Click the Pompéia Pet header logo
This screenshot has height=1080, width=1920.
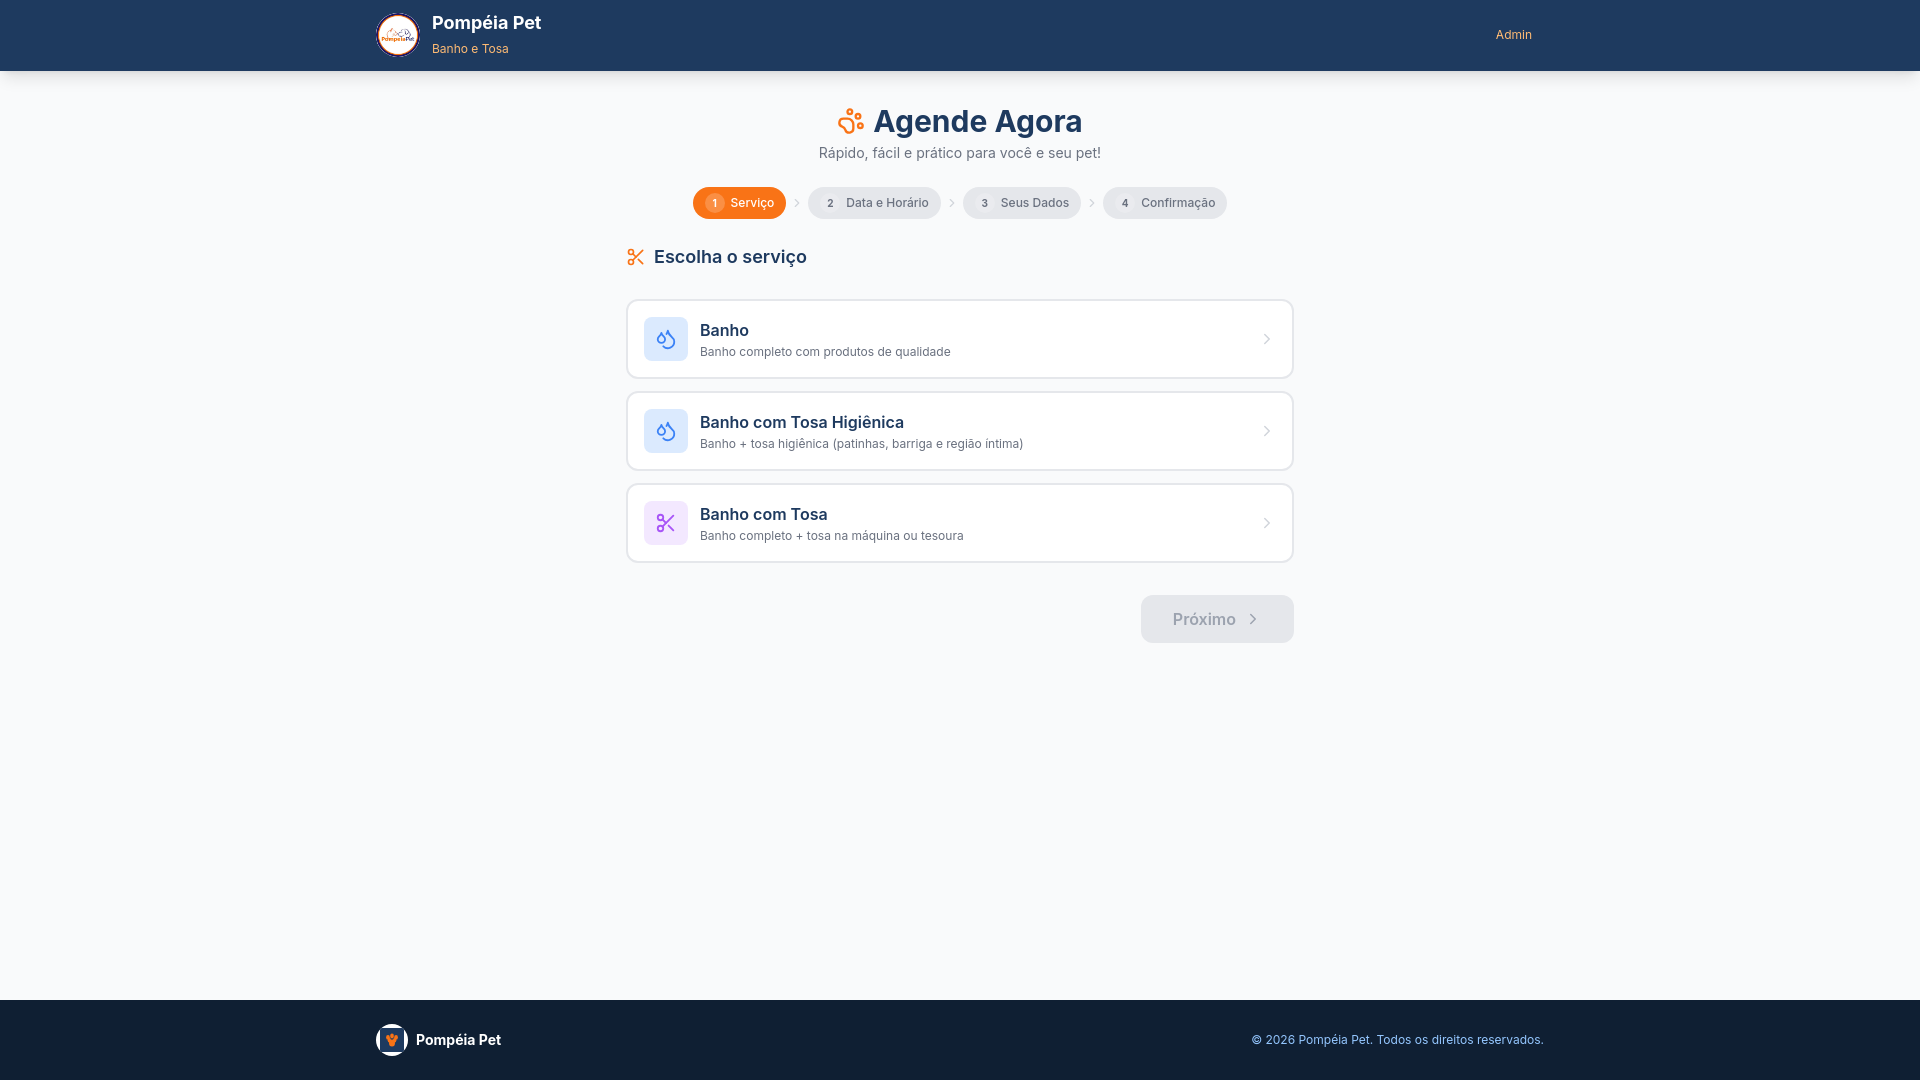tap(397, 35)
